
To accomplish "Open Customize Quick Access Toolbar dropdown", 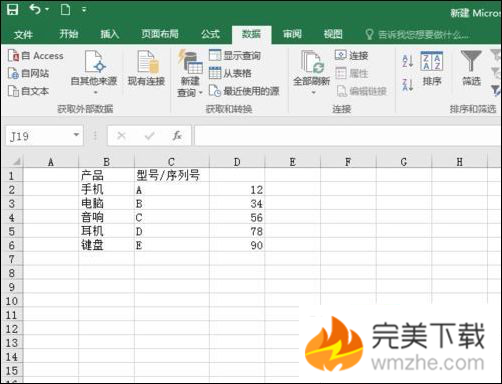I will [x=84, y=10].
